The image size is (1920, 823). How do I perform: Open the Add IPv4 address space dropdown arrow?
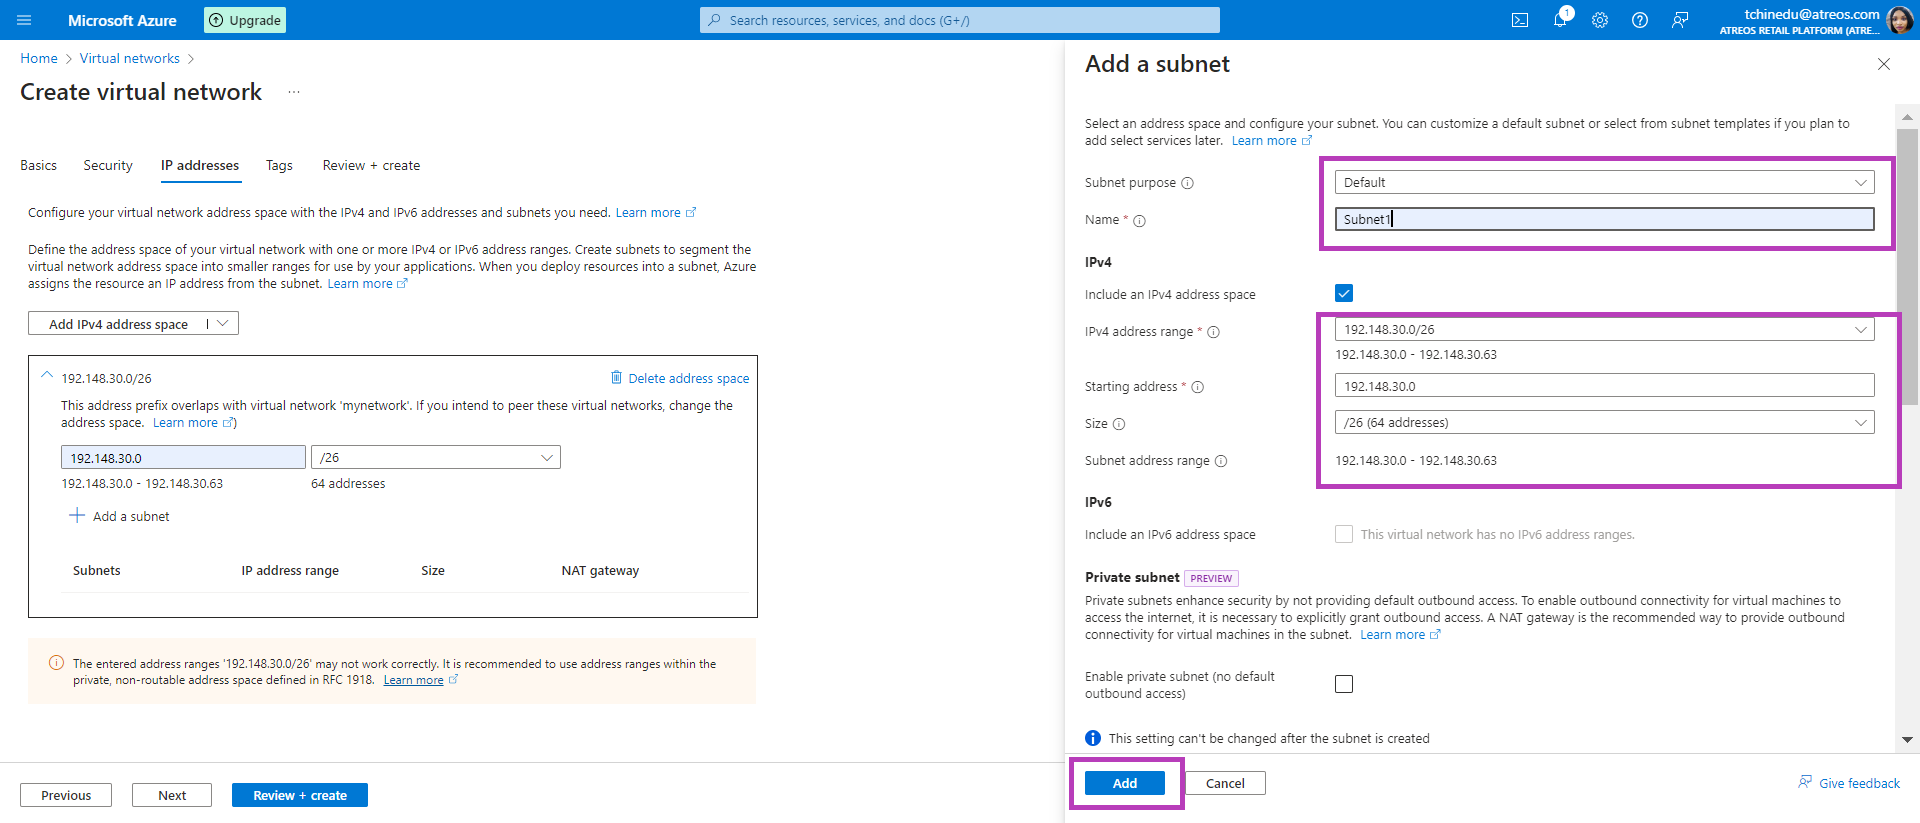pyautogui.click(x=223, y=323)
